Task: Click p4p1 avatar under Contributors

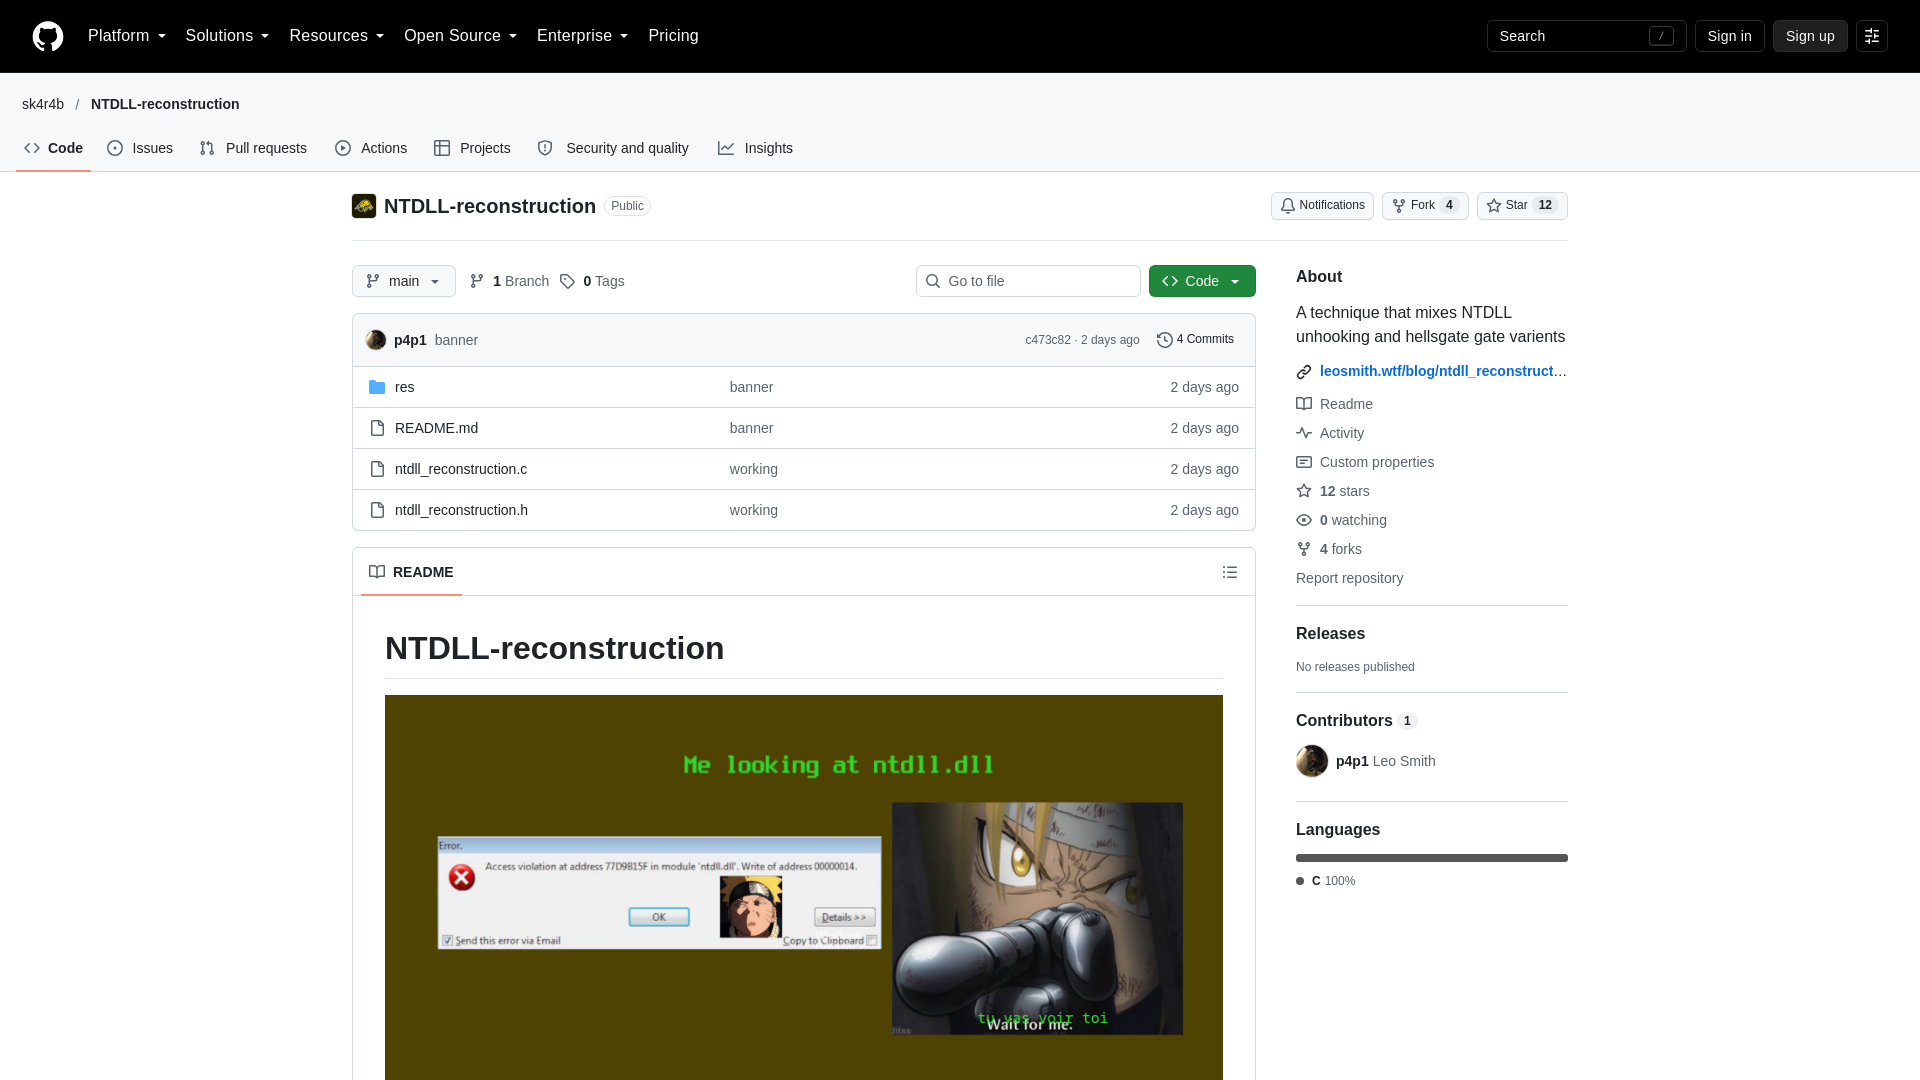Action: tap(1312, 761)
